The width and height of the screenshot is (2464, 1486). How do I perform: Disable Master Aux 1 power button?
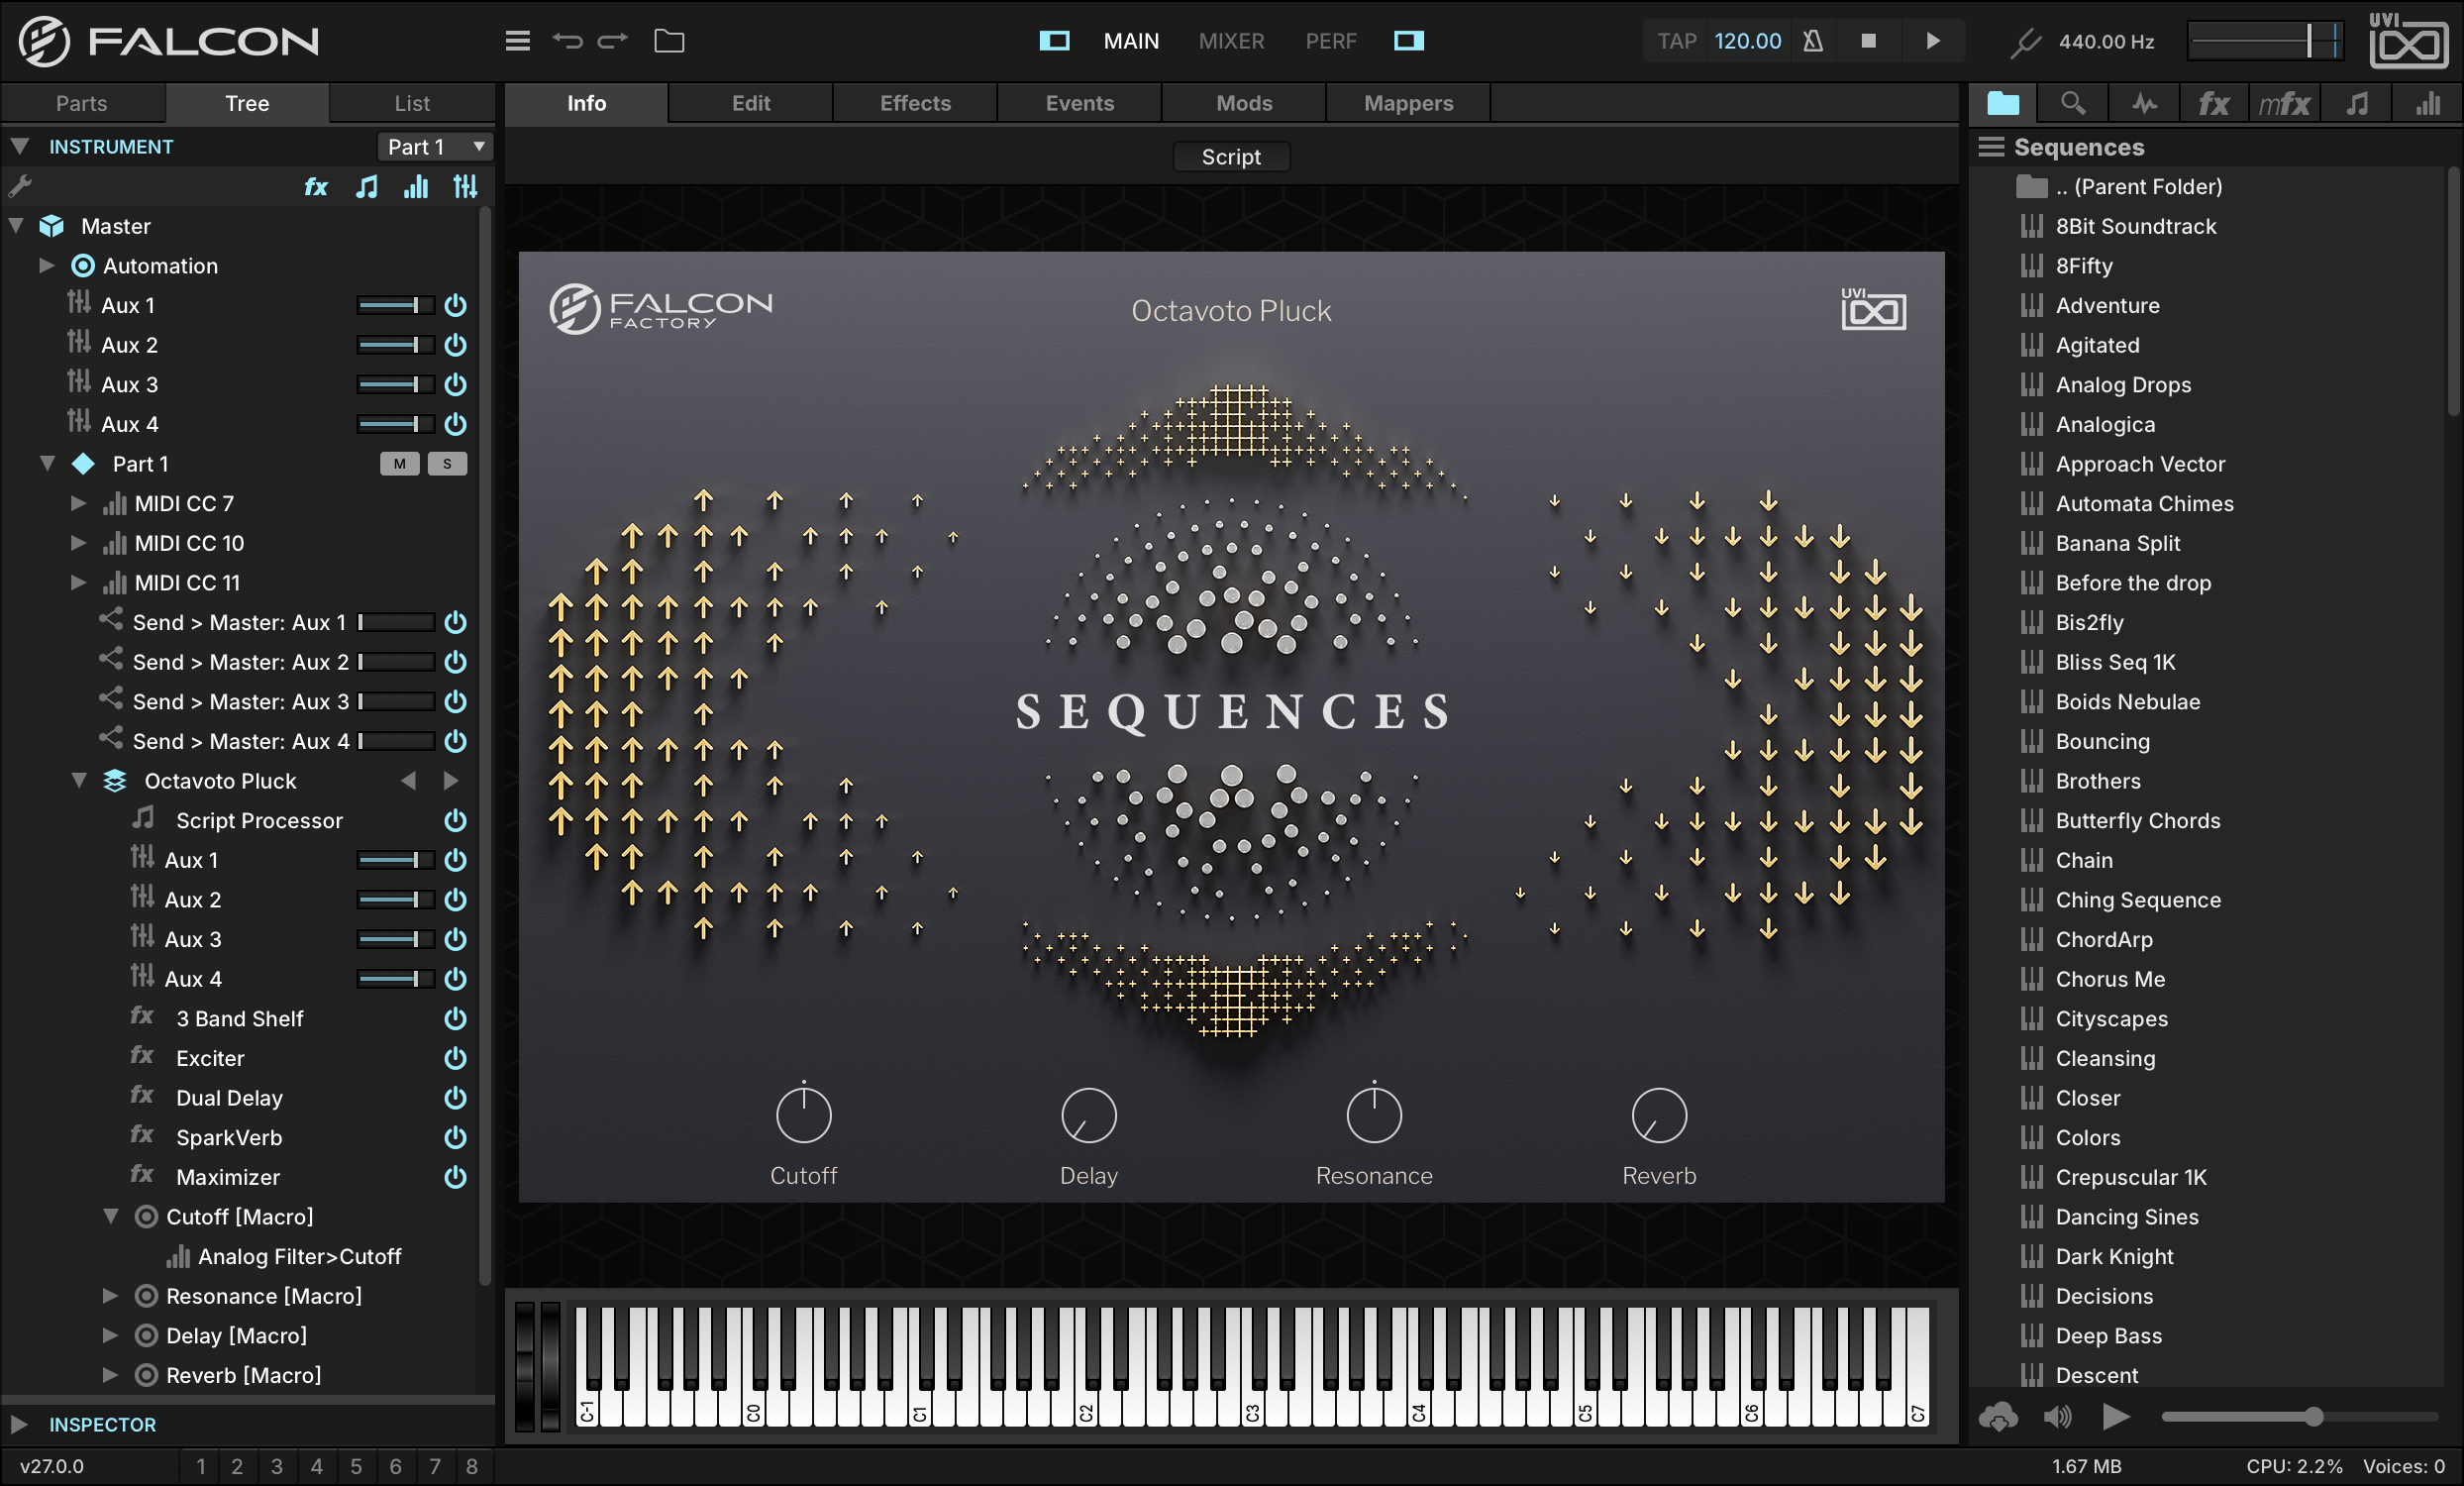point(455,305)
